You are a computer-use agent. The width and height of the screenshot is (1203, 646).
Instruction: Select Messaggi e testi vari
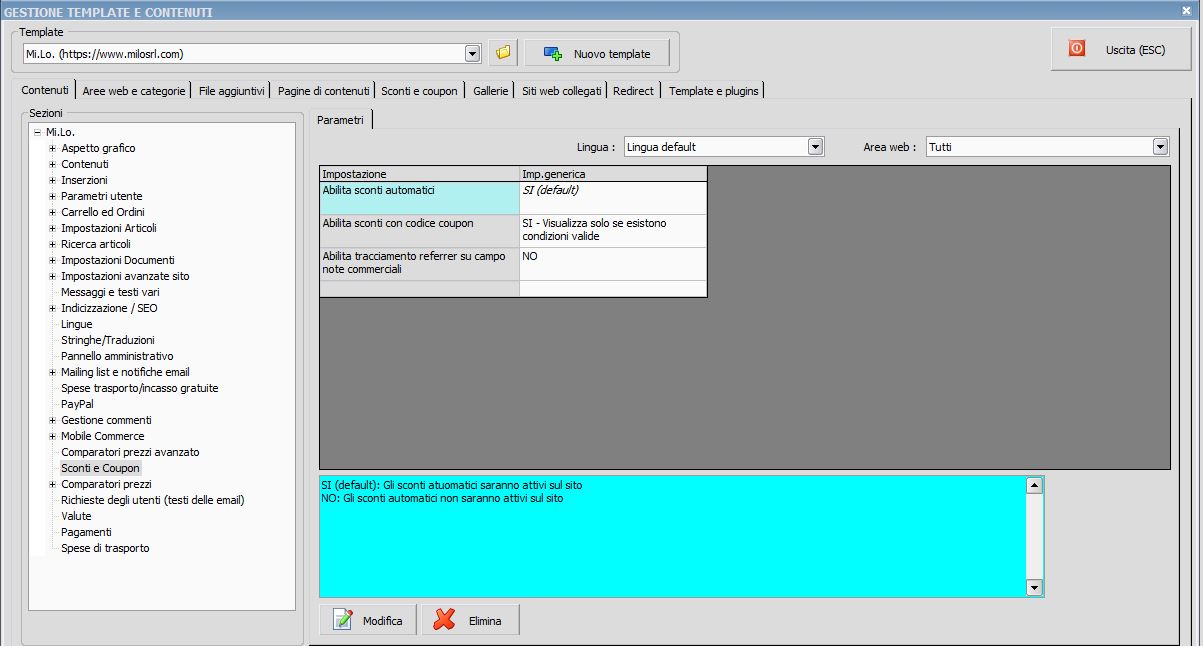point(110,292)
